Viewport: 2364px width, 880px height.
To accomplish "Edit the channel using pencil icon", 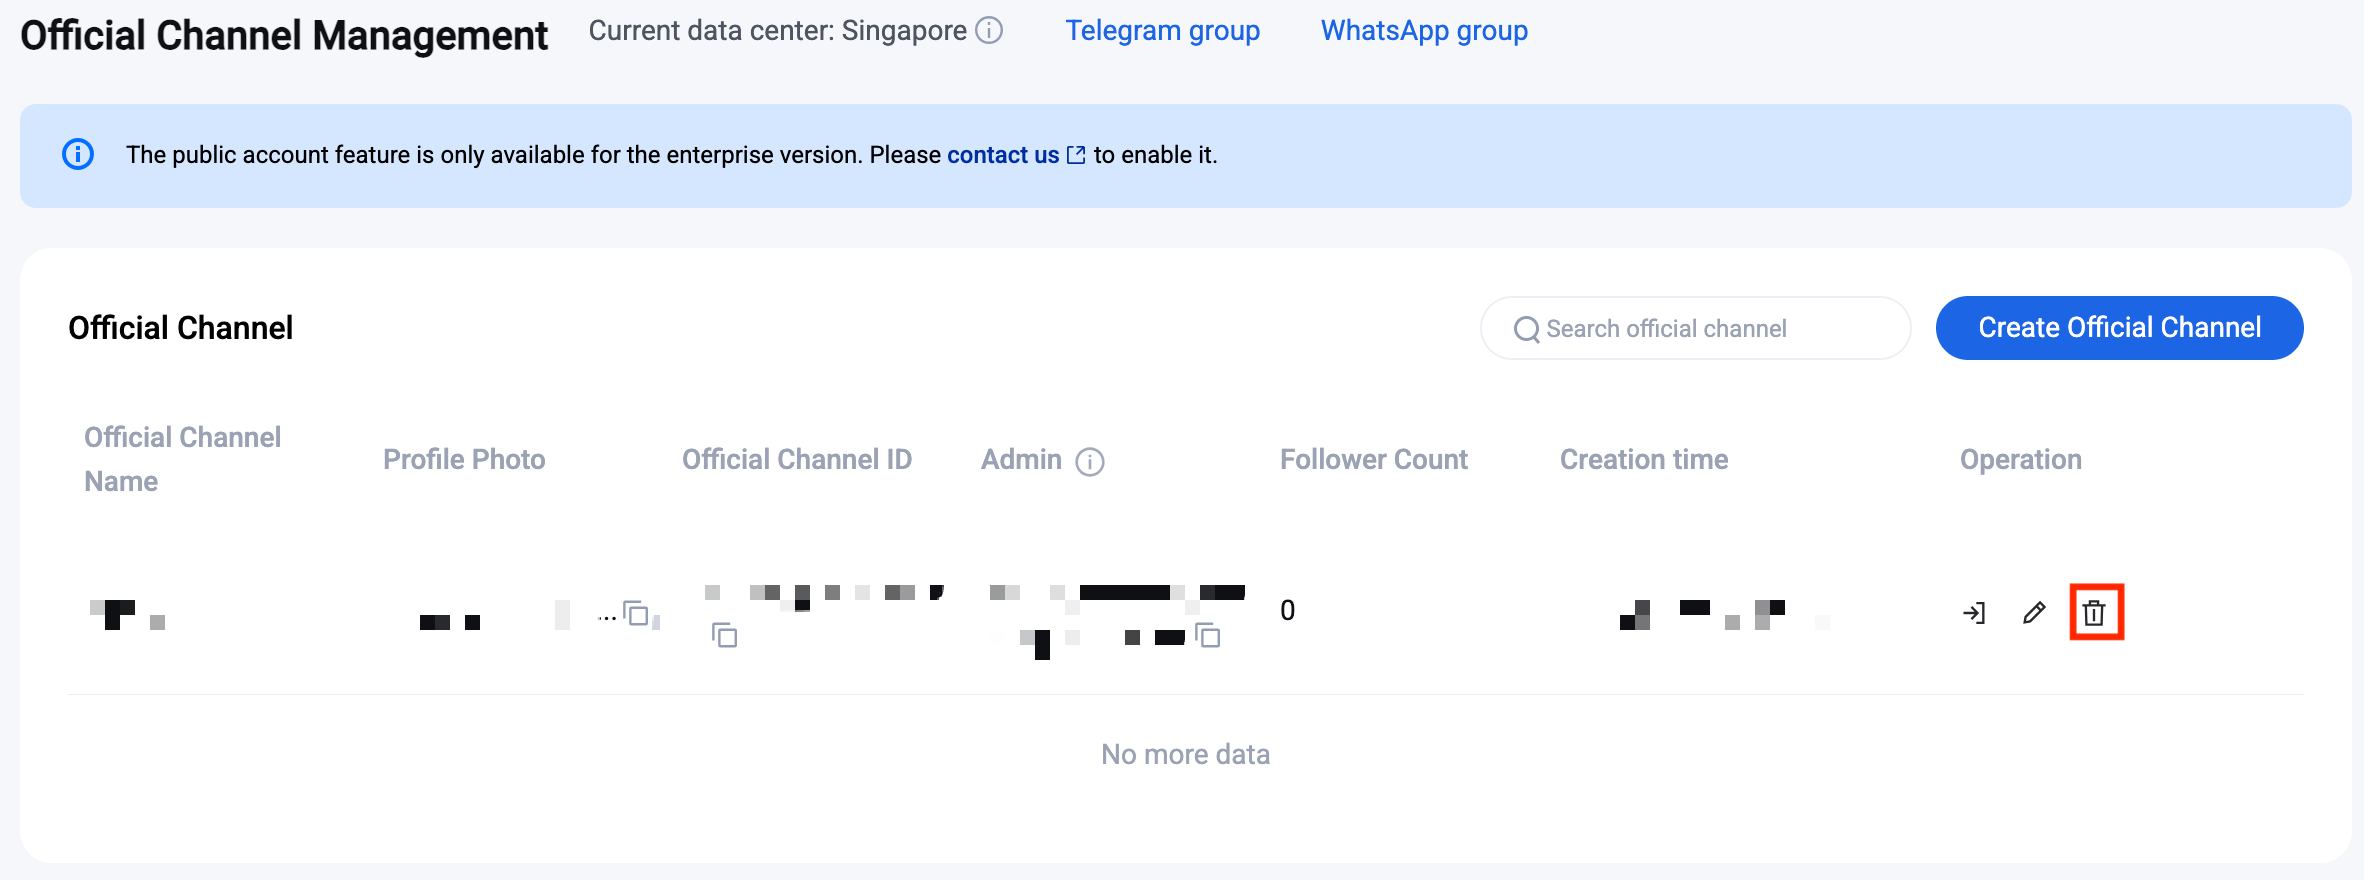I will (2034, 613).
